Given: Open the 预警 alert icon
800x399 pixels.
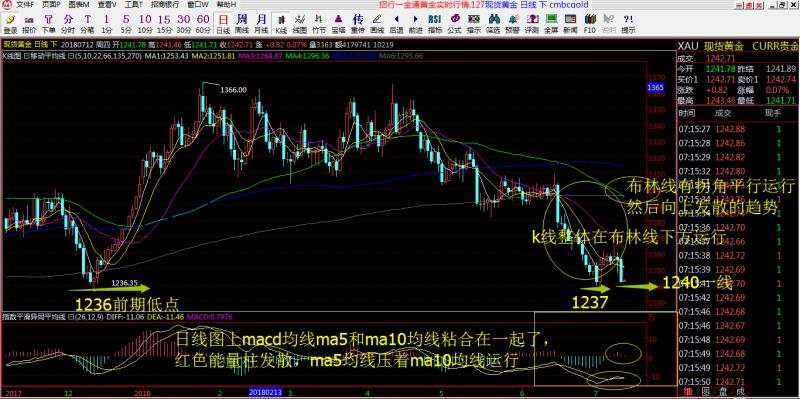Looking at the screenshot, I should coord(512,23).
